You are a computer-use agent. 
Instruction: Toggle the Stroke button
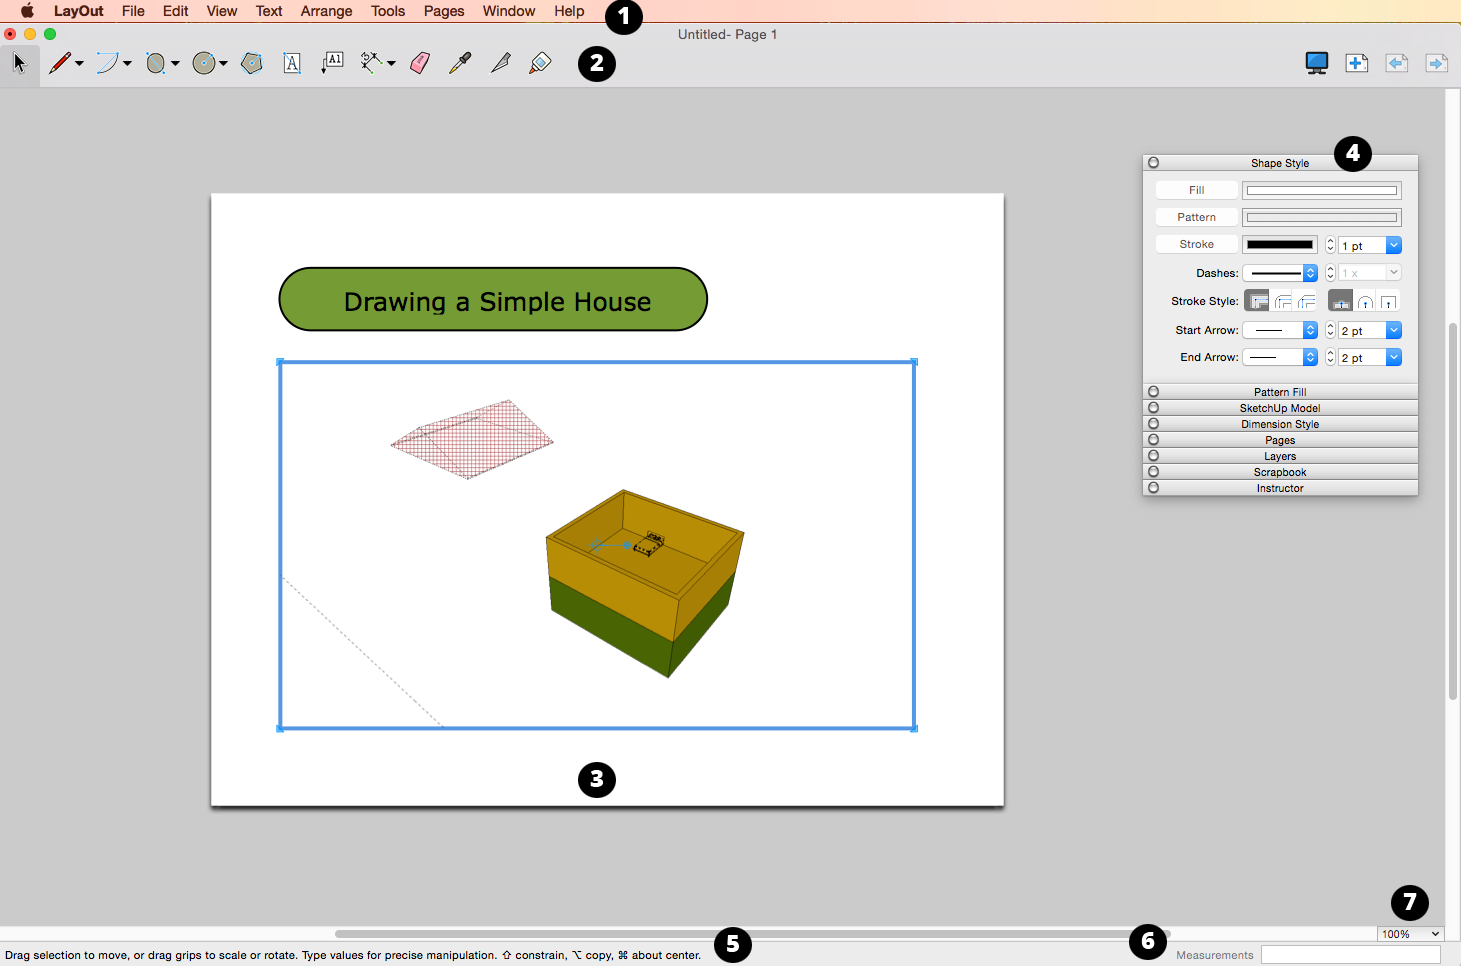tap(1196, 244)
